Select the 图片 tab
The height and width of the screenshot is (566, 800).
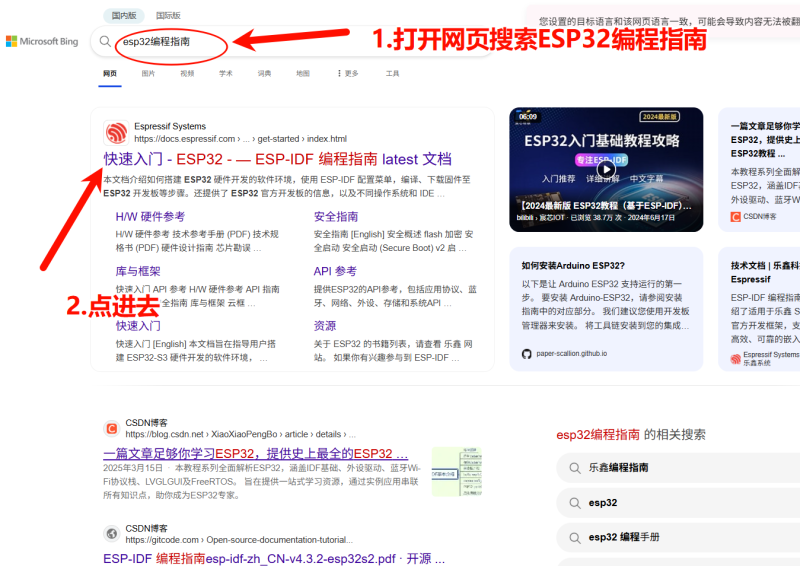pyautogui.click(x=148, y=73)
